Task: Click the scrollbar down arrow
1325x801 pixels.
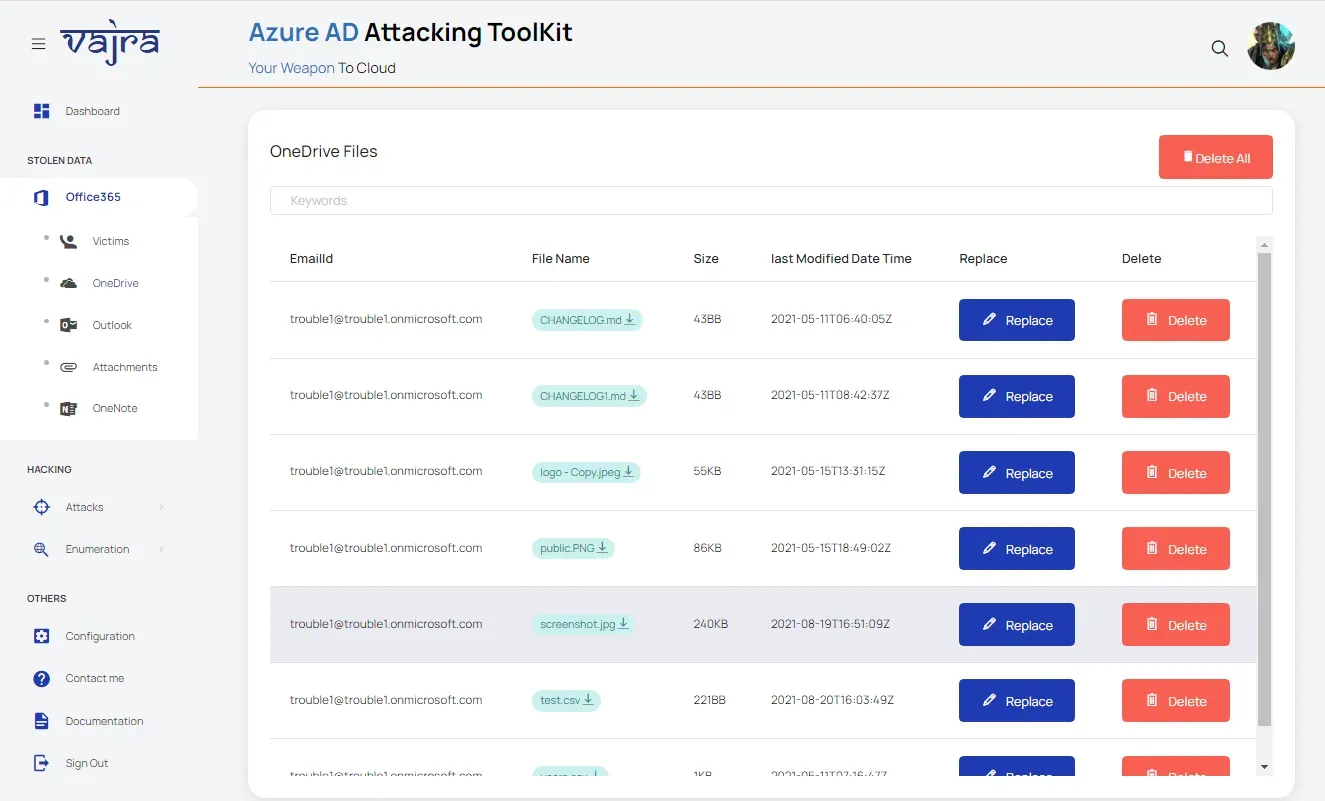Action: pos(1264,767)
